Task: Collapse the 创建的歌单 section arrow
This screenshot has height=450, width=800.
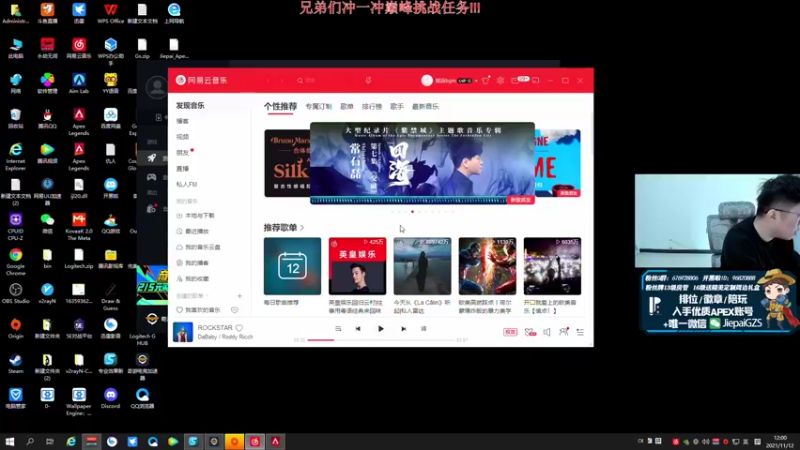Action: tap(208, 296)
